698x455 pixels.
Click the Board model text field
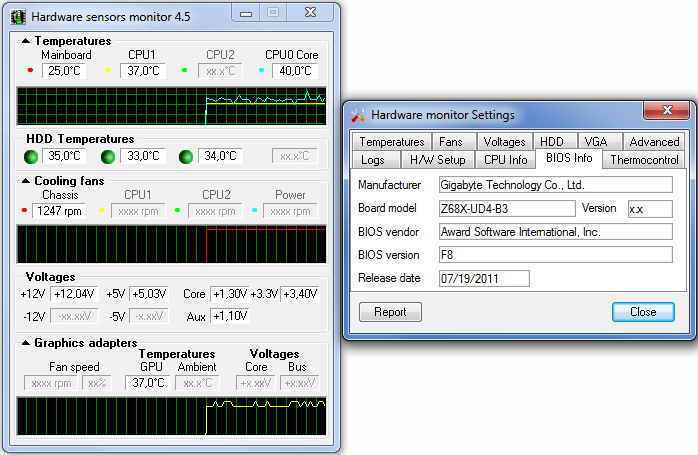pos(506,209)
